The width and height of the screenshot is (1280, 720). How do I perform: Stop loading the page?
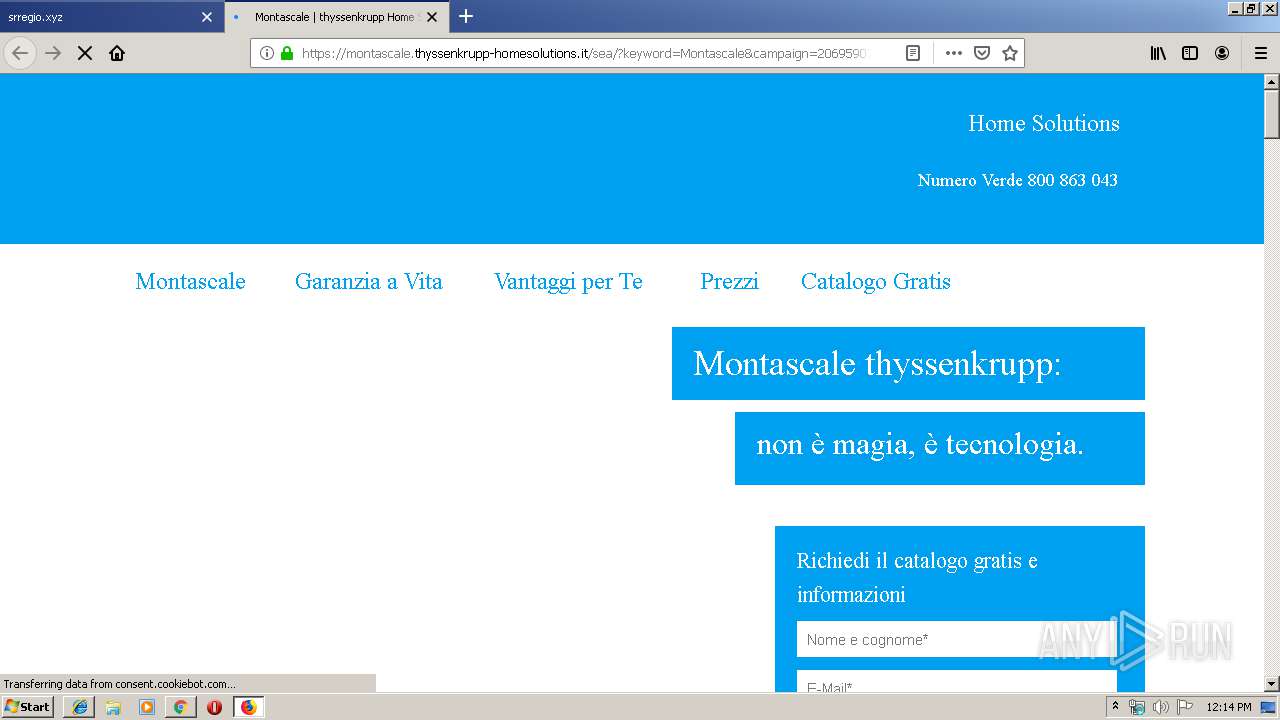85,53
